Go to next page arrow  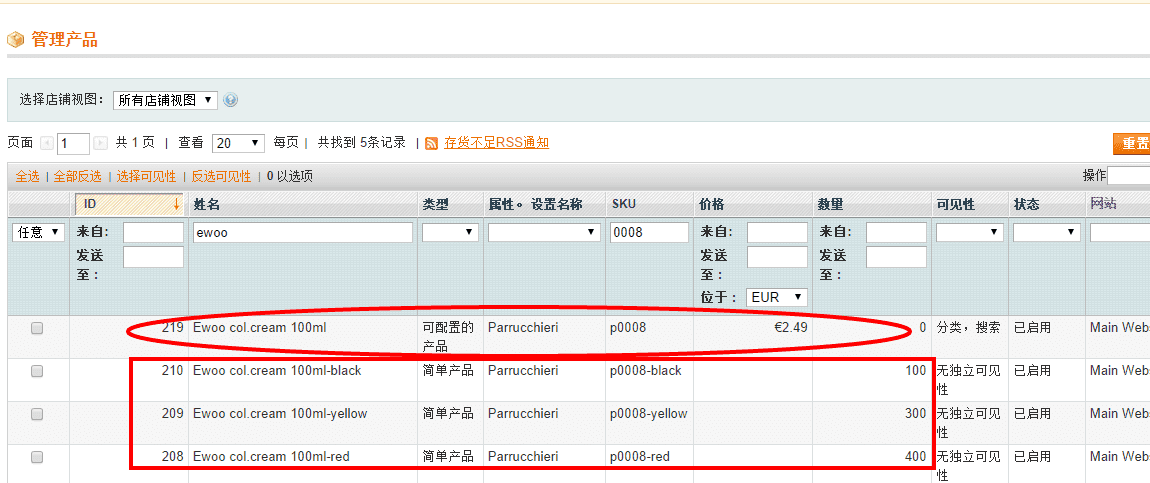tap(101, 144)
